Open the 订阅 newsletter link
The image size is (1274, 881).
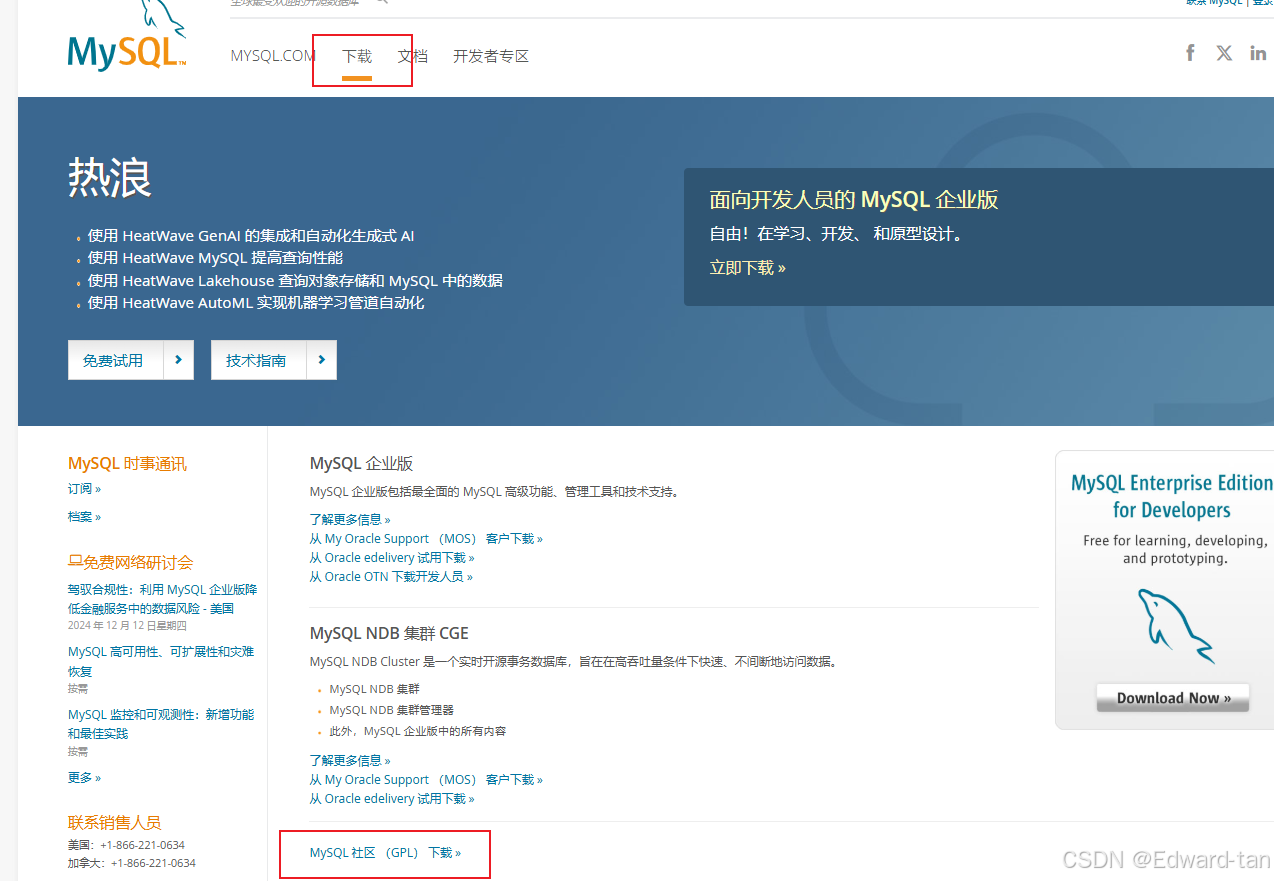coord(84,489)
